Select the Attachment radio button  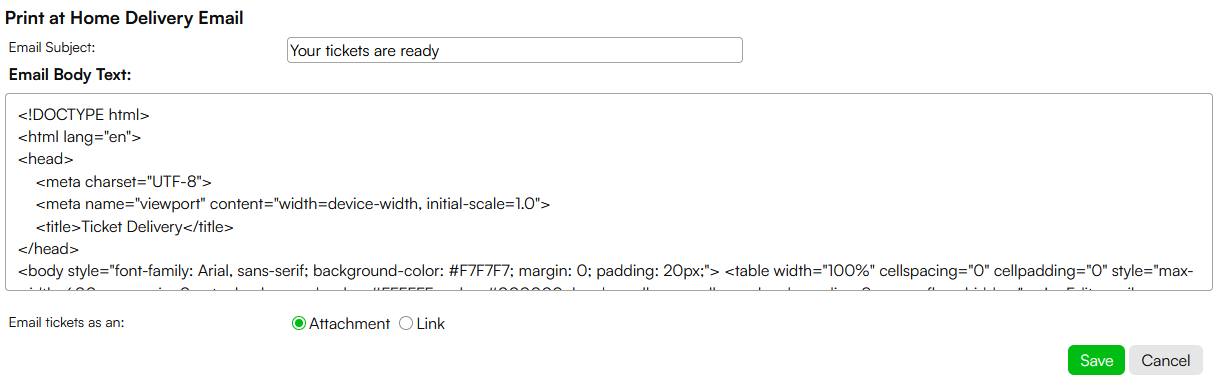(298, 324)
